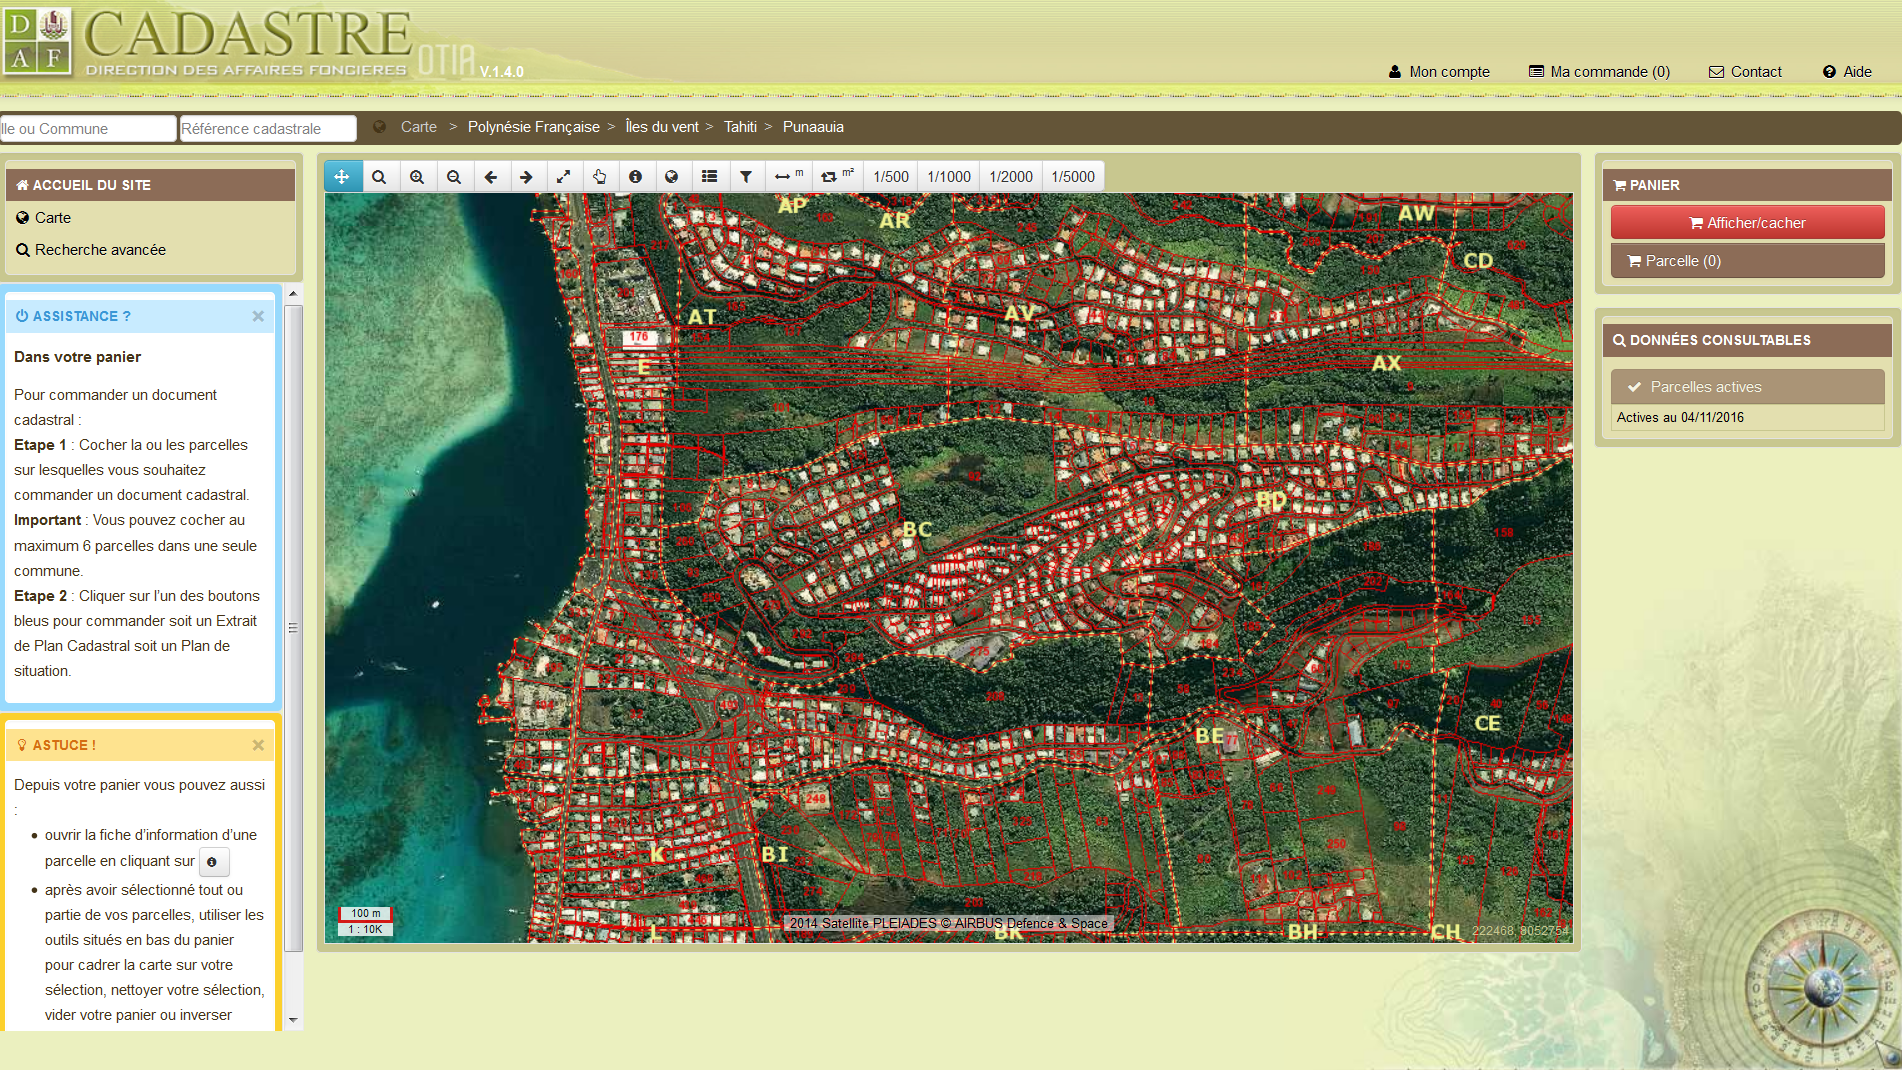Viewport: 1902px width, 1070px height.
Task: Close the Astuce tip panel
Action: click(x=258, y=745)
